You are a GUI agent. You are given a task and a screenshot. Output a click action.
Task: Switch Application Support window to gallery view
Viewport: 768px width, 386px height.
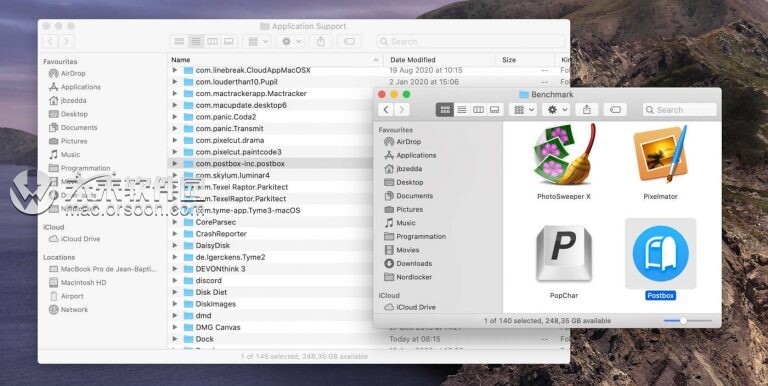pos(228,42)
